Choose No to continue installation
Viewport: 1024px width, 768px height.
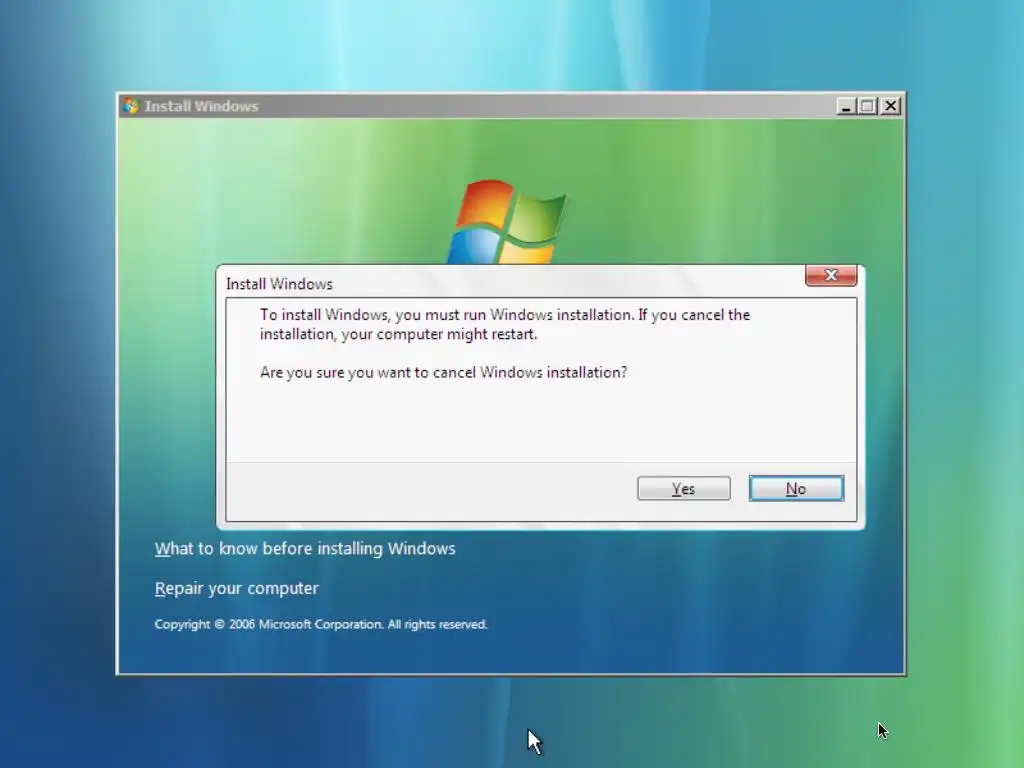pos(796,488)
